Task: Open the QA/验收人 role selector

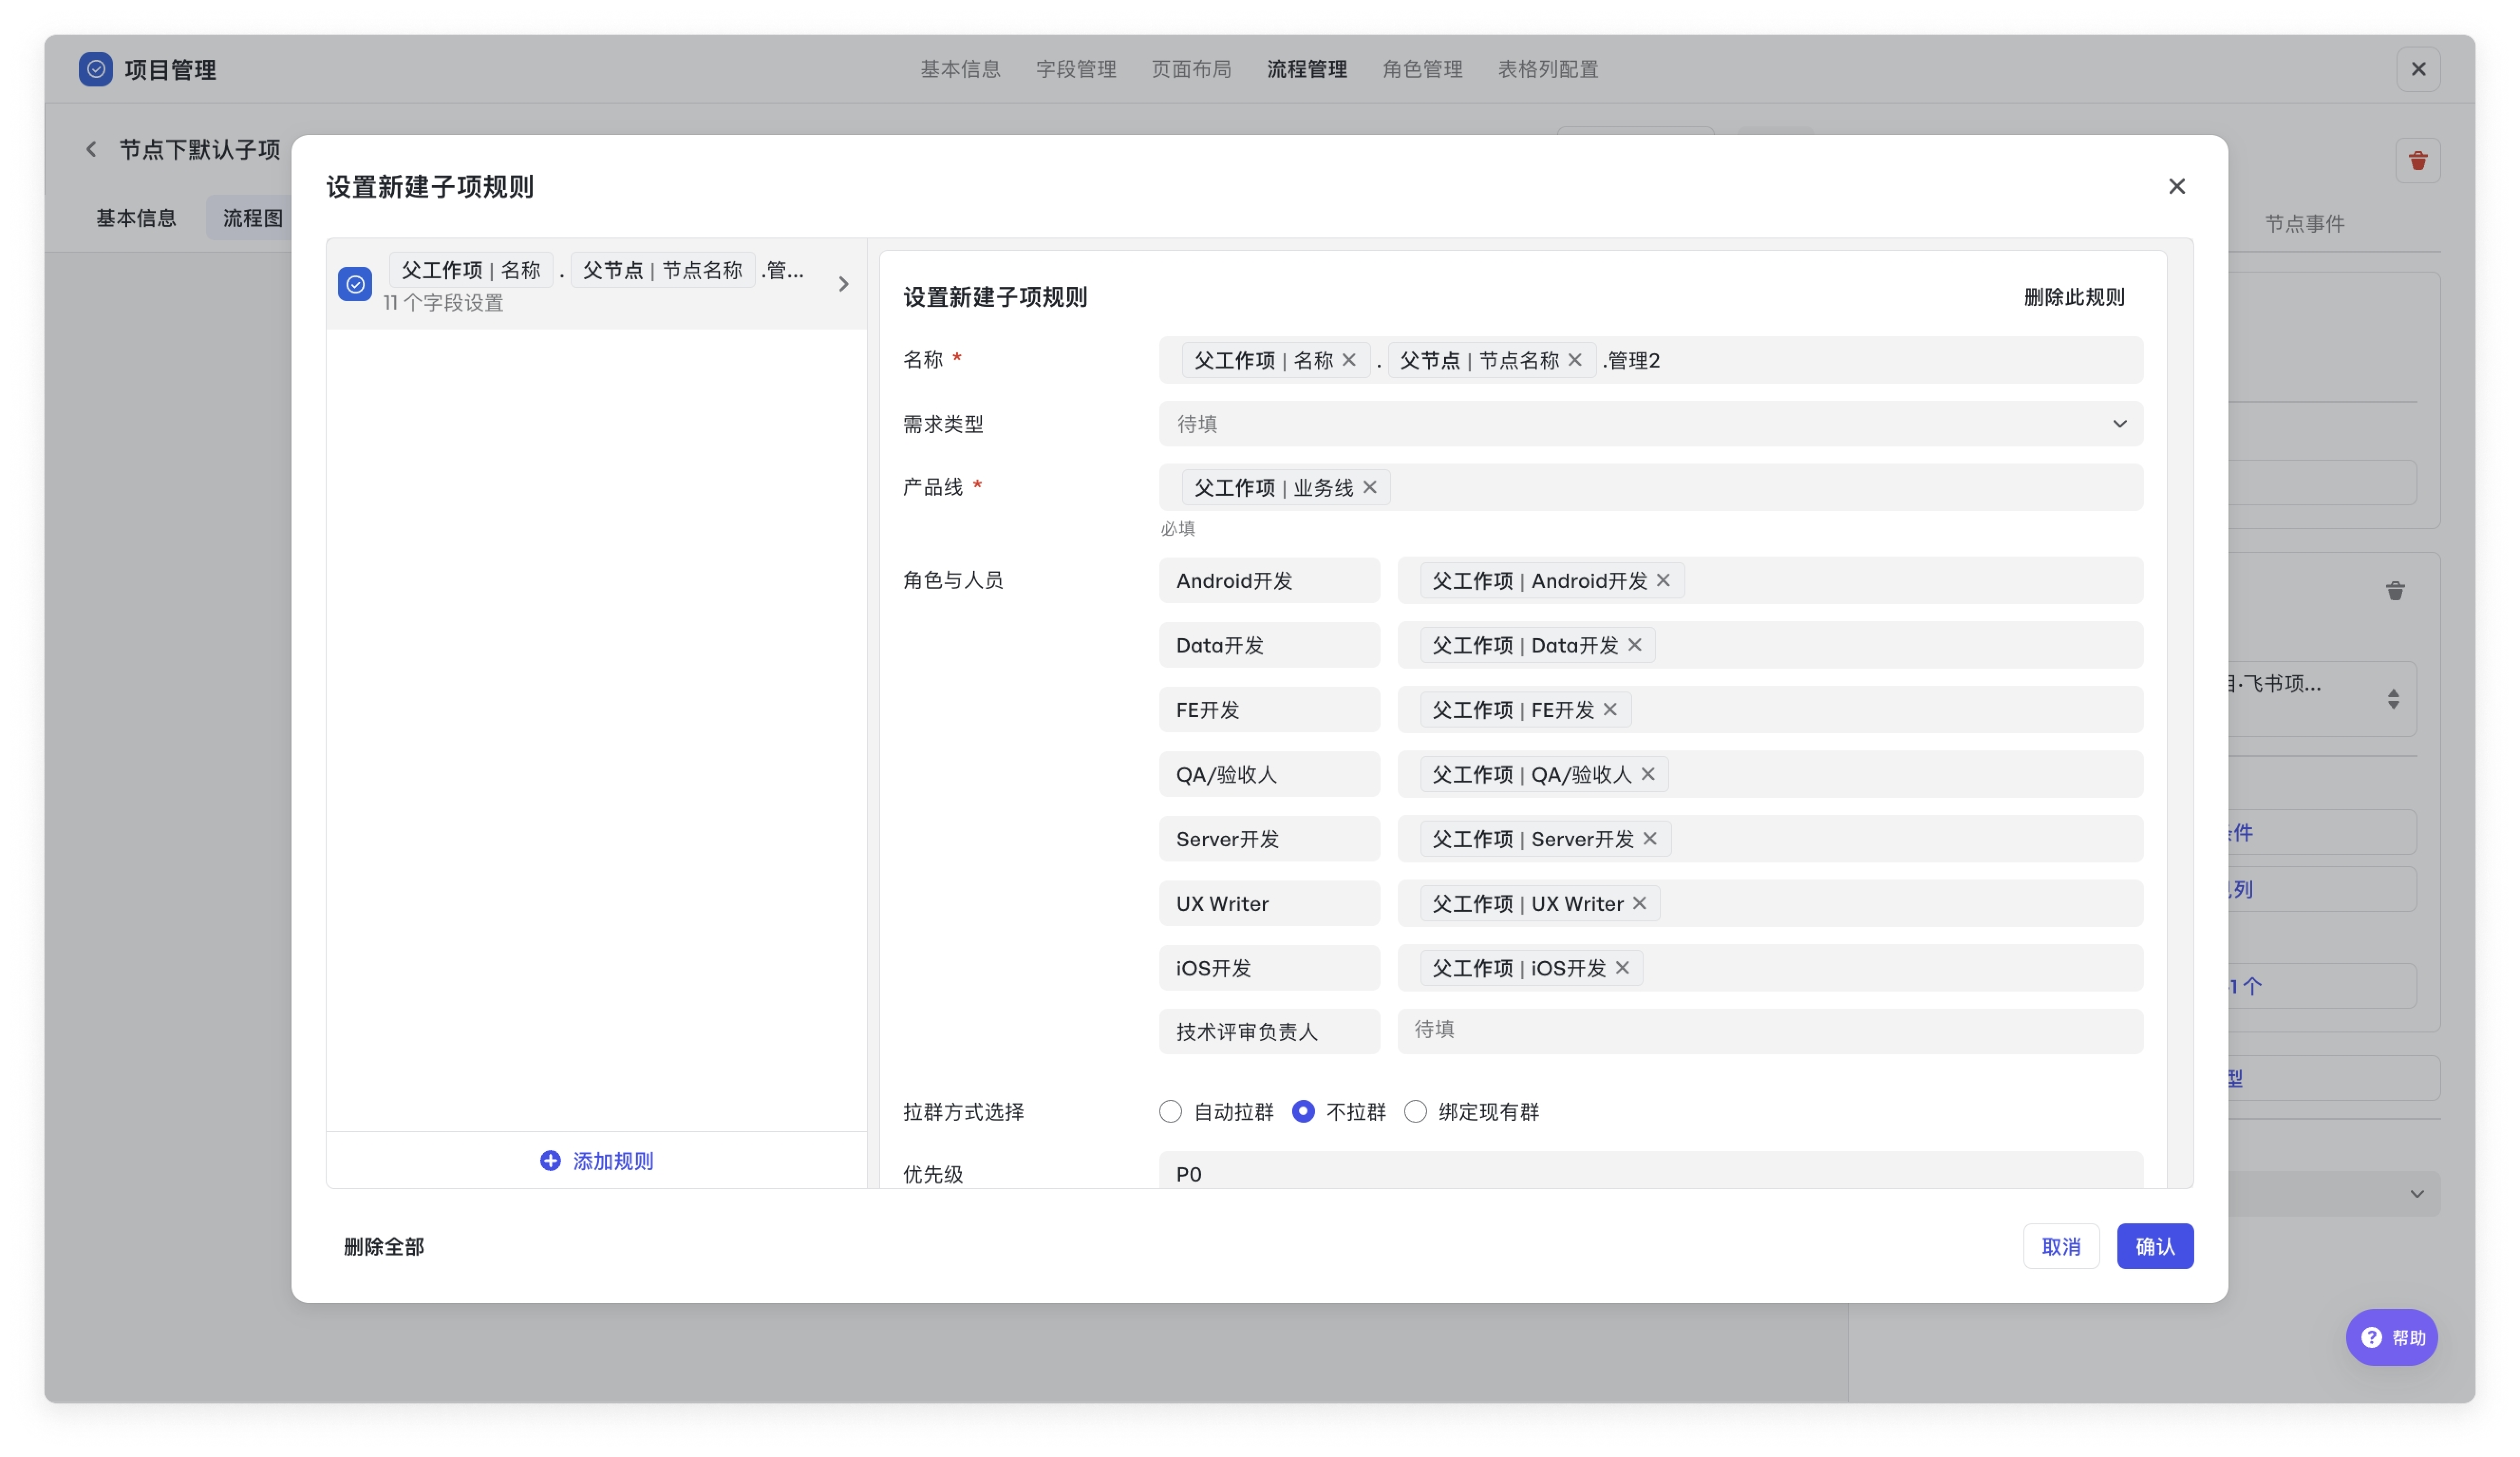Action: tap(1269, 774)
